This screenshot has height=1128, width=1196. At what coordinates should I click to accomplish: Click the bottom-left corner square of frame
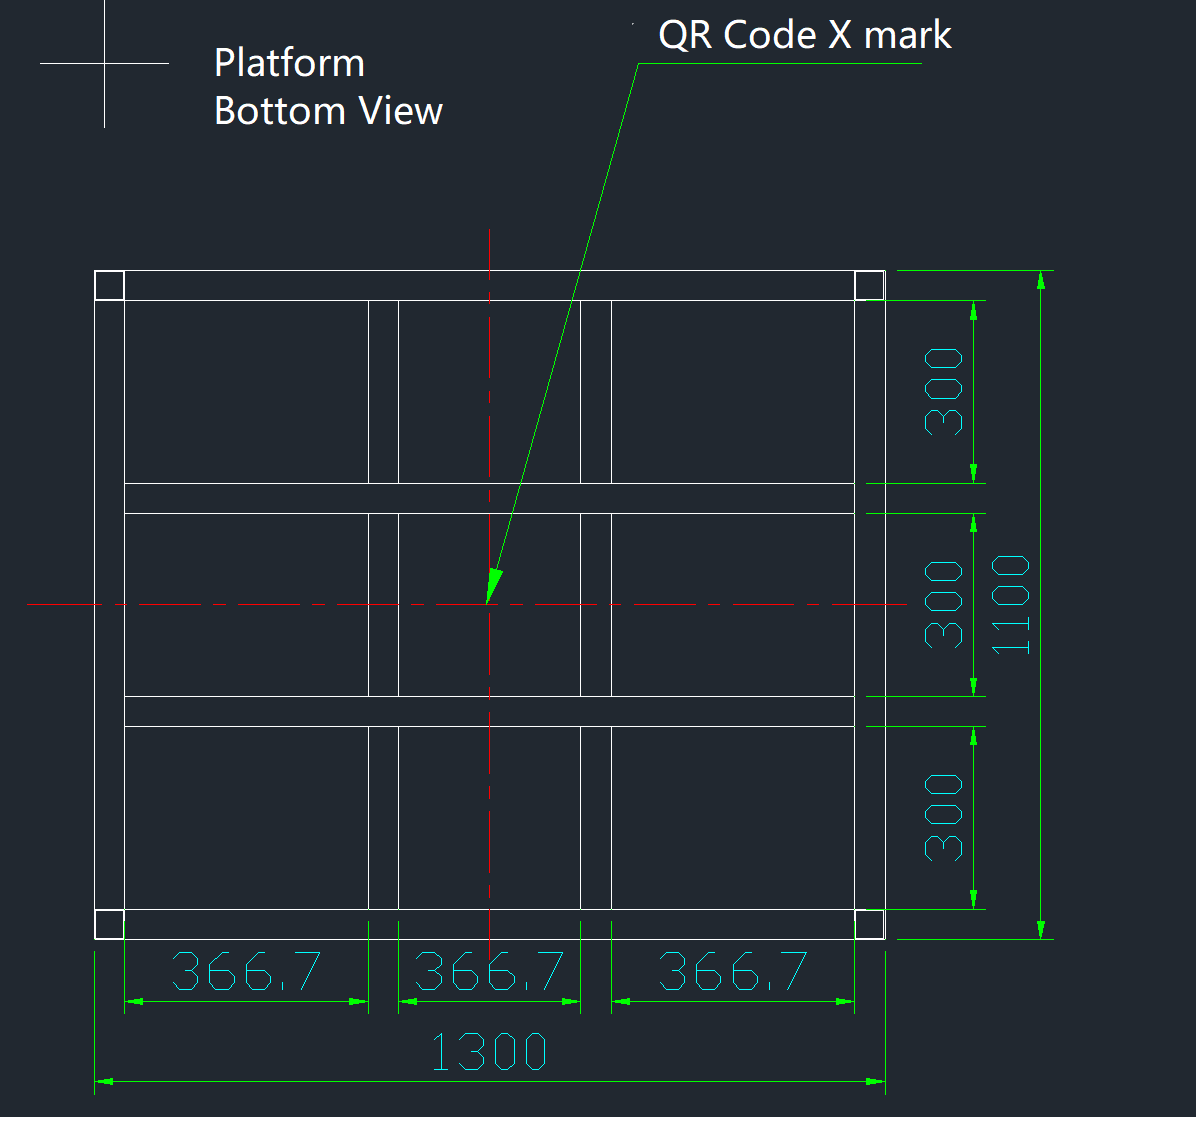click(109, 924)
